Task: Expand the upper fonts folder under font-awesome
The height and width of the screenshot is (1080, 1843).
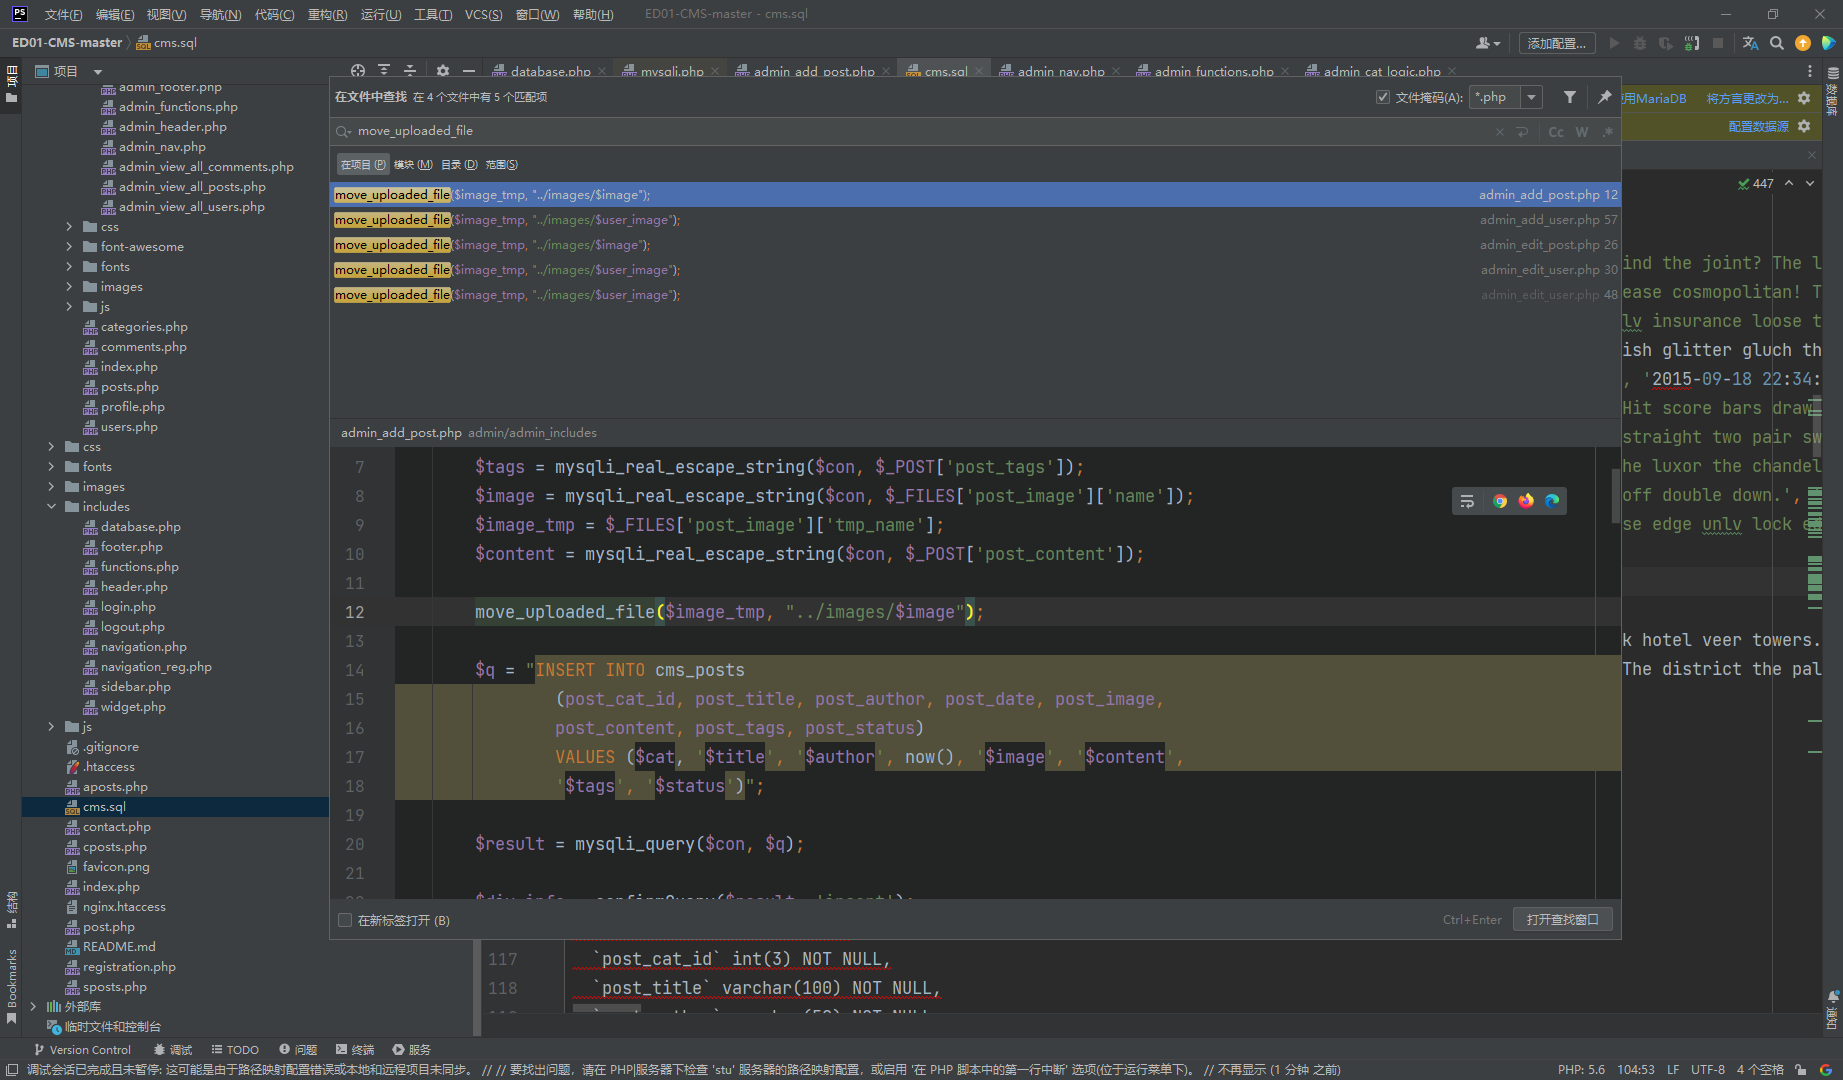Action: pyautogui.click(x=69, y=267)
